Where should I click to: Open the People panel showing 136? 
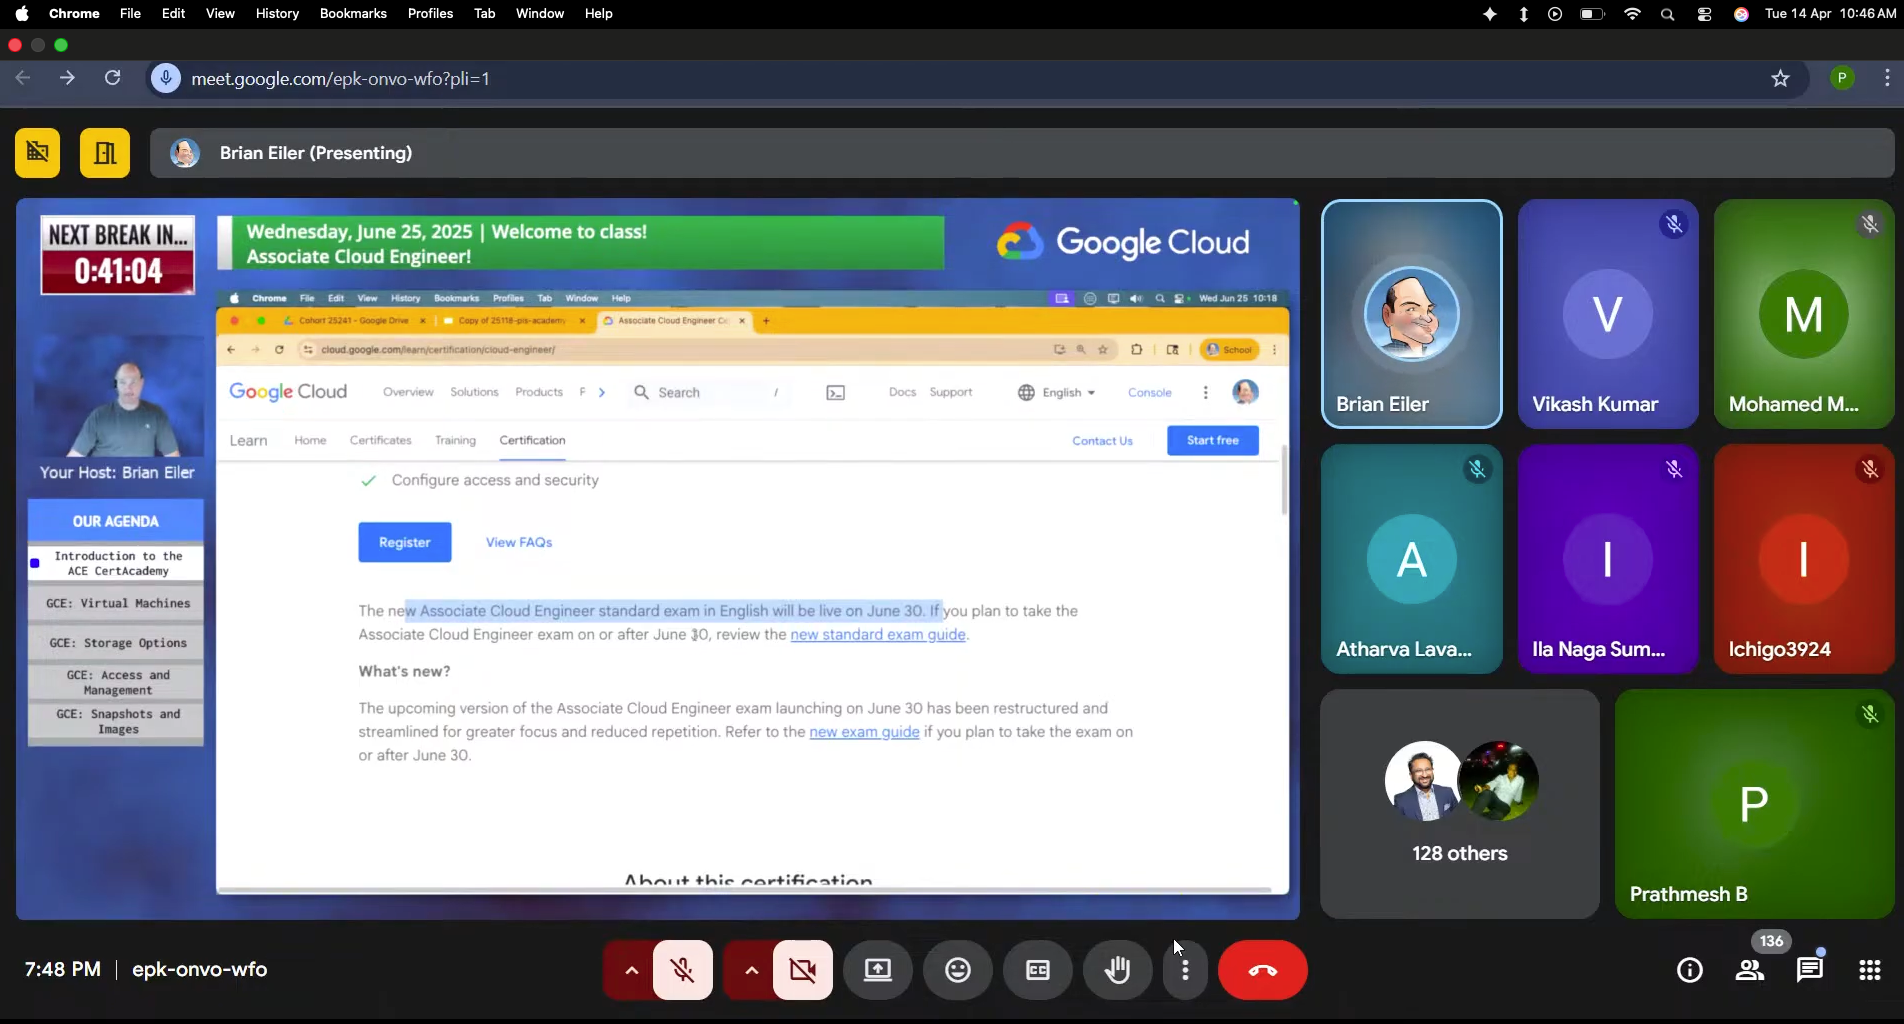(1750, 970)
